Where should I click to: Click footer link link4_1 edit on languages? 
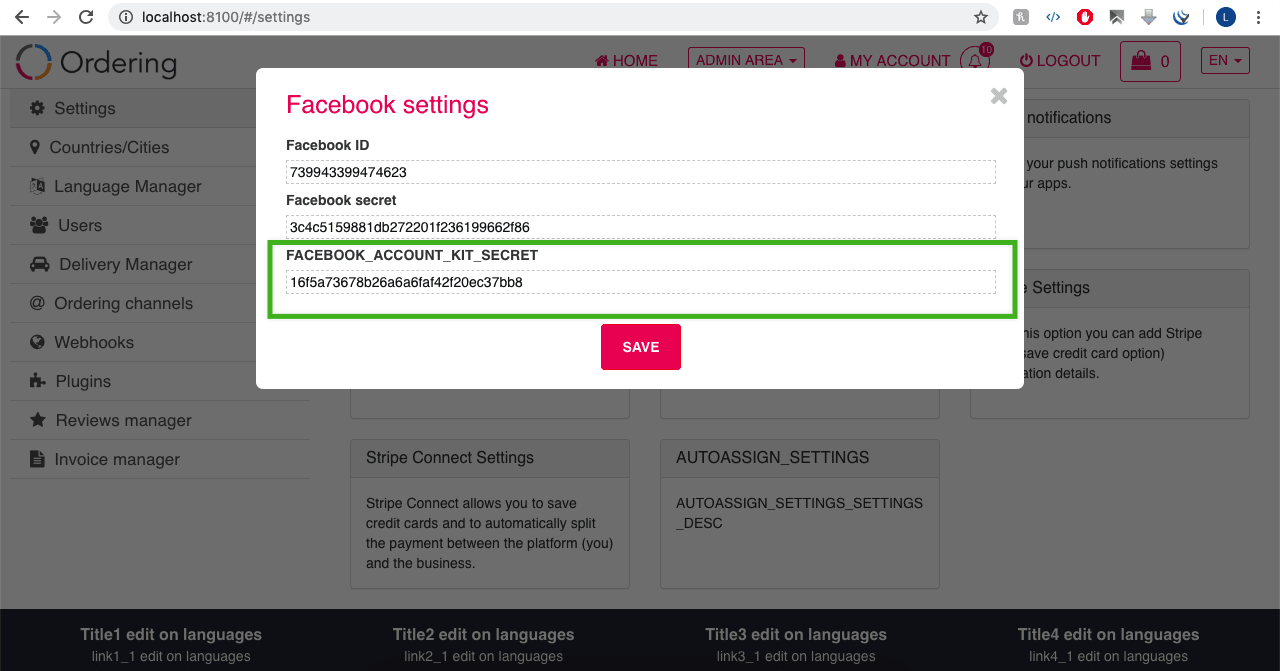point(1109,657)
